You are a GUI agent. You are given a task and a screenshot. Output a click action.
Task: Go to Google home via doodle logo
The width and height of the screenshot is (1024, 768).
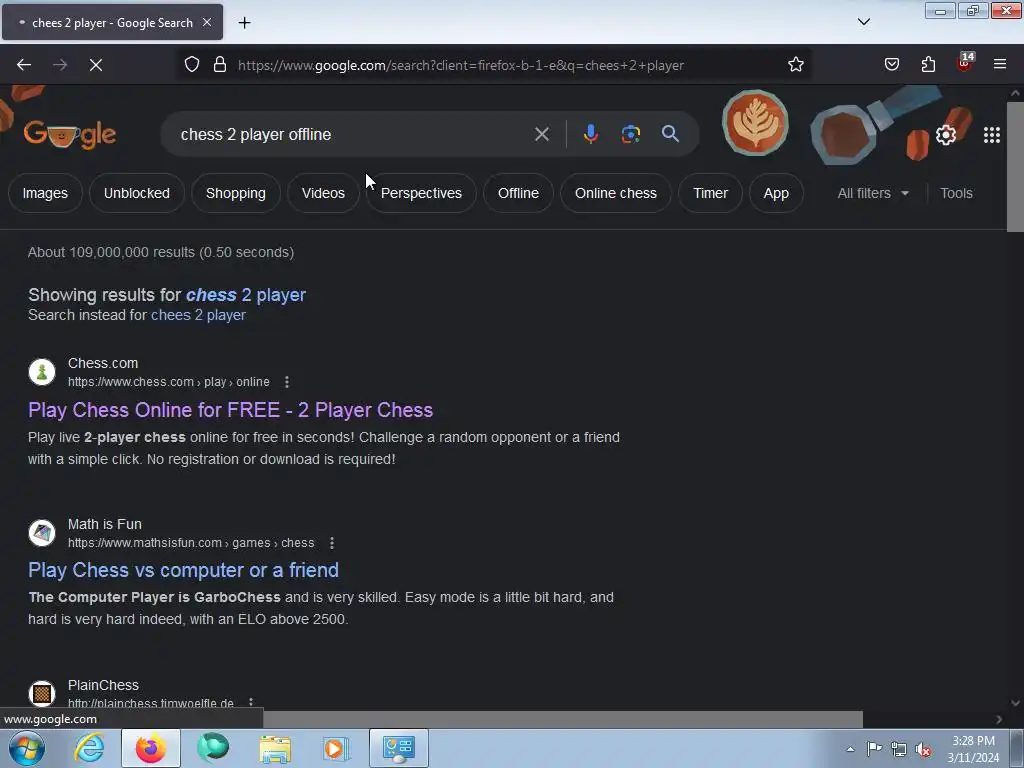(x=70, y=134)
